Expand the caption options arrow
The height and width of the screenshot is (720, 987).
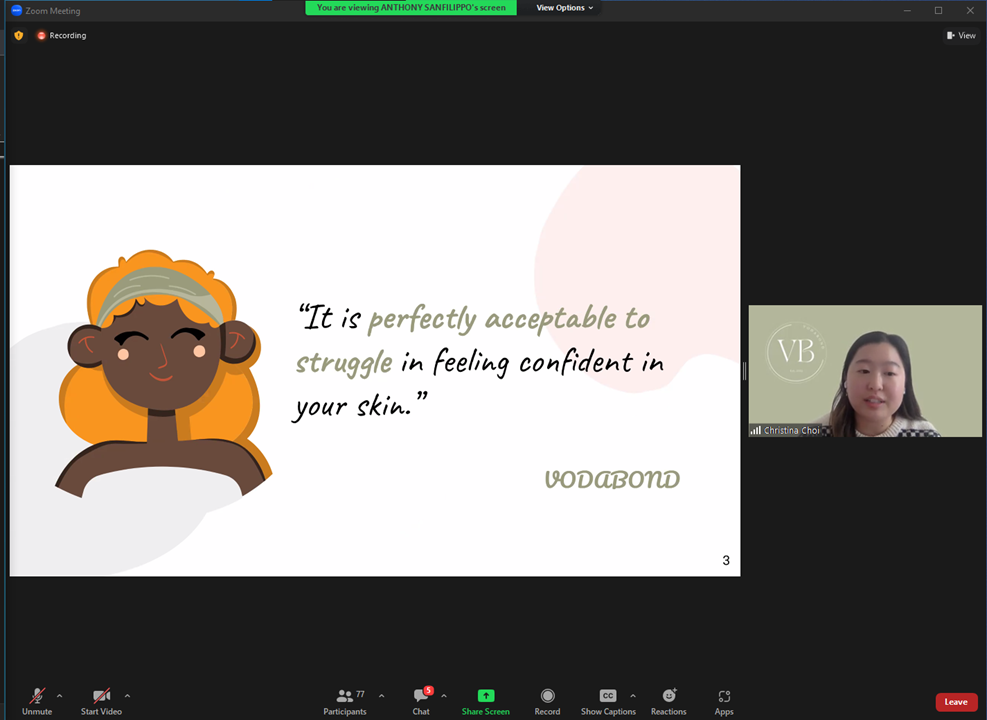633,695
